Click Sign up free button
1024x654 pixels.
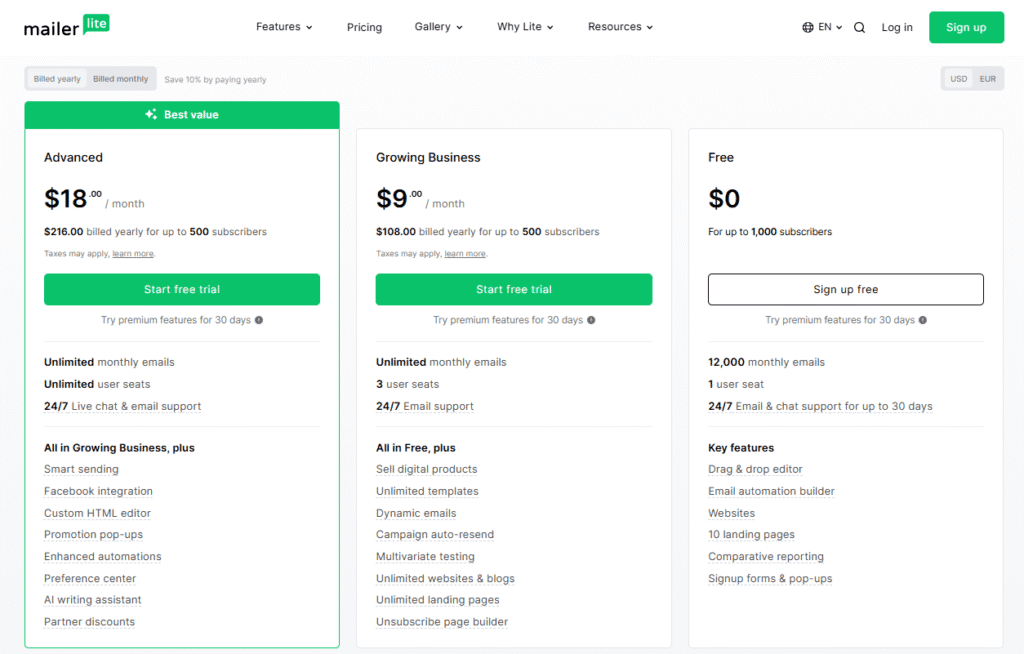coord(846,289)
